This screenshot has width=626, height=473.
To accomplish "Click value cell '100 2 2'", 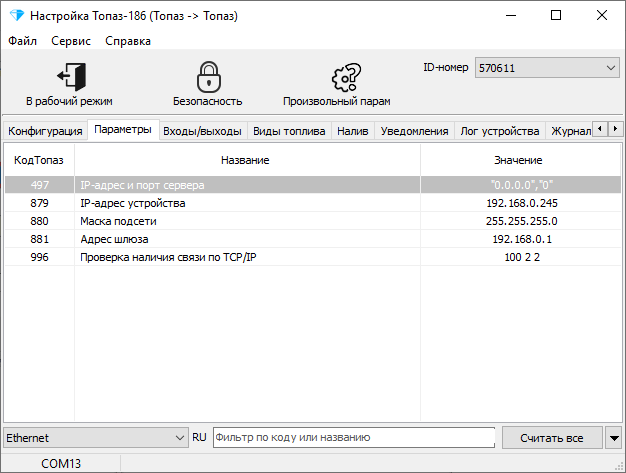I will pos(521,257).
